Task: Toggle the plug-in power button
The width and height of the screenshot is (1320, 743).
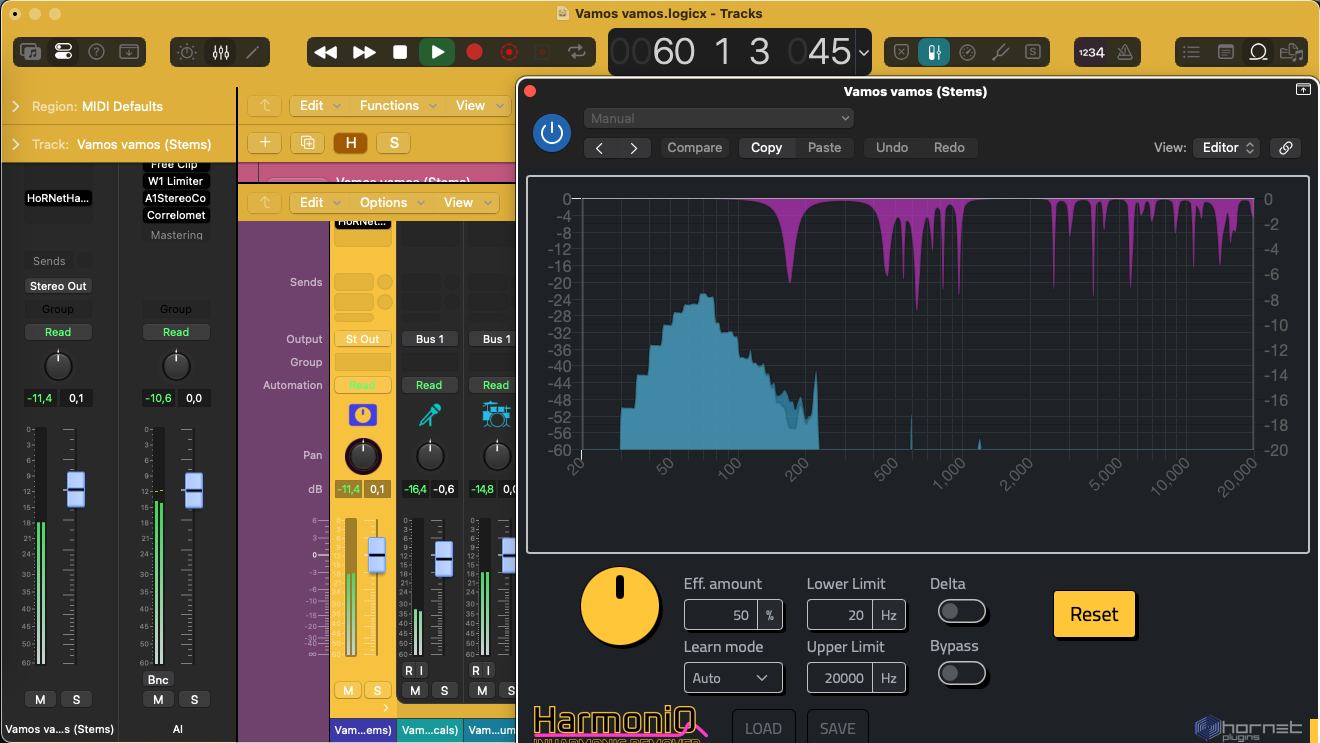Action: 551,133
